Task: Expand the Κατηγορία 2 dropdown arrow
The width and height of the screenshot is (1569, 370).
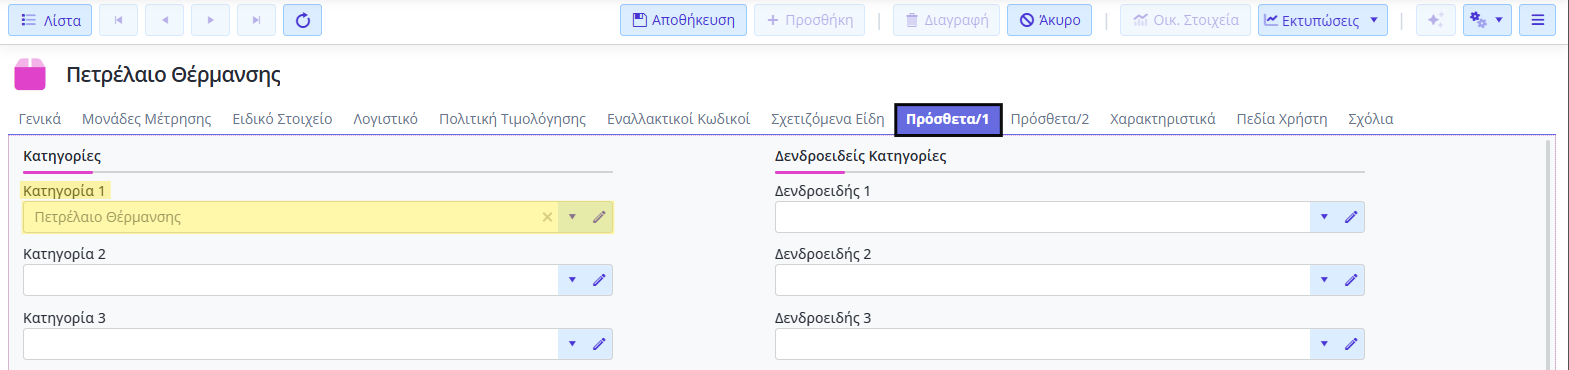Action: tap(572, 280)
